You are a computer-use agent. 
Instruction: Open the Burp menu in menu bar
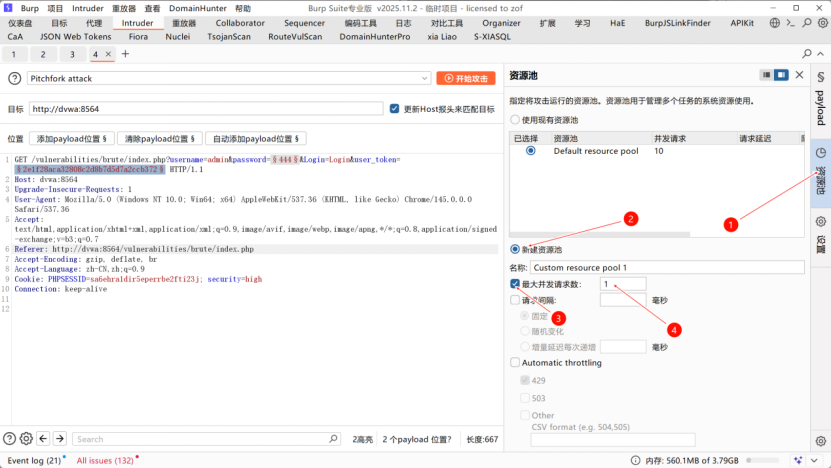coord(29,8)
